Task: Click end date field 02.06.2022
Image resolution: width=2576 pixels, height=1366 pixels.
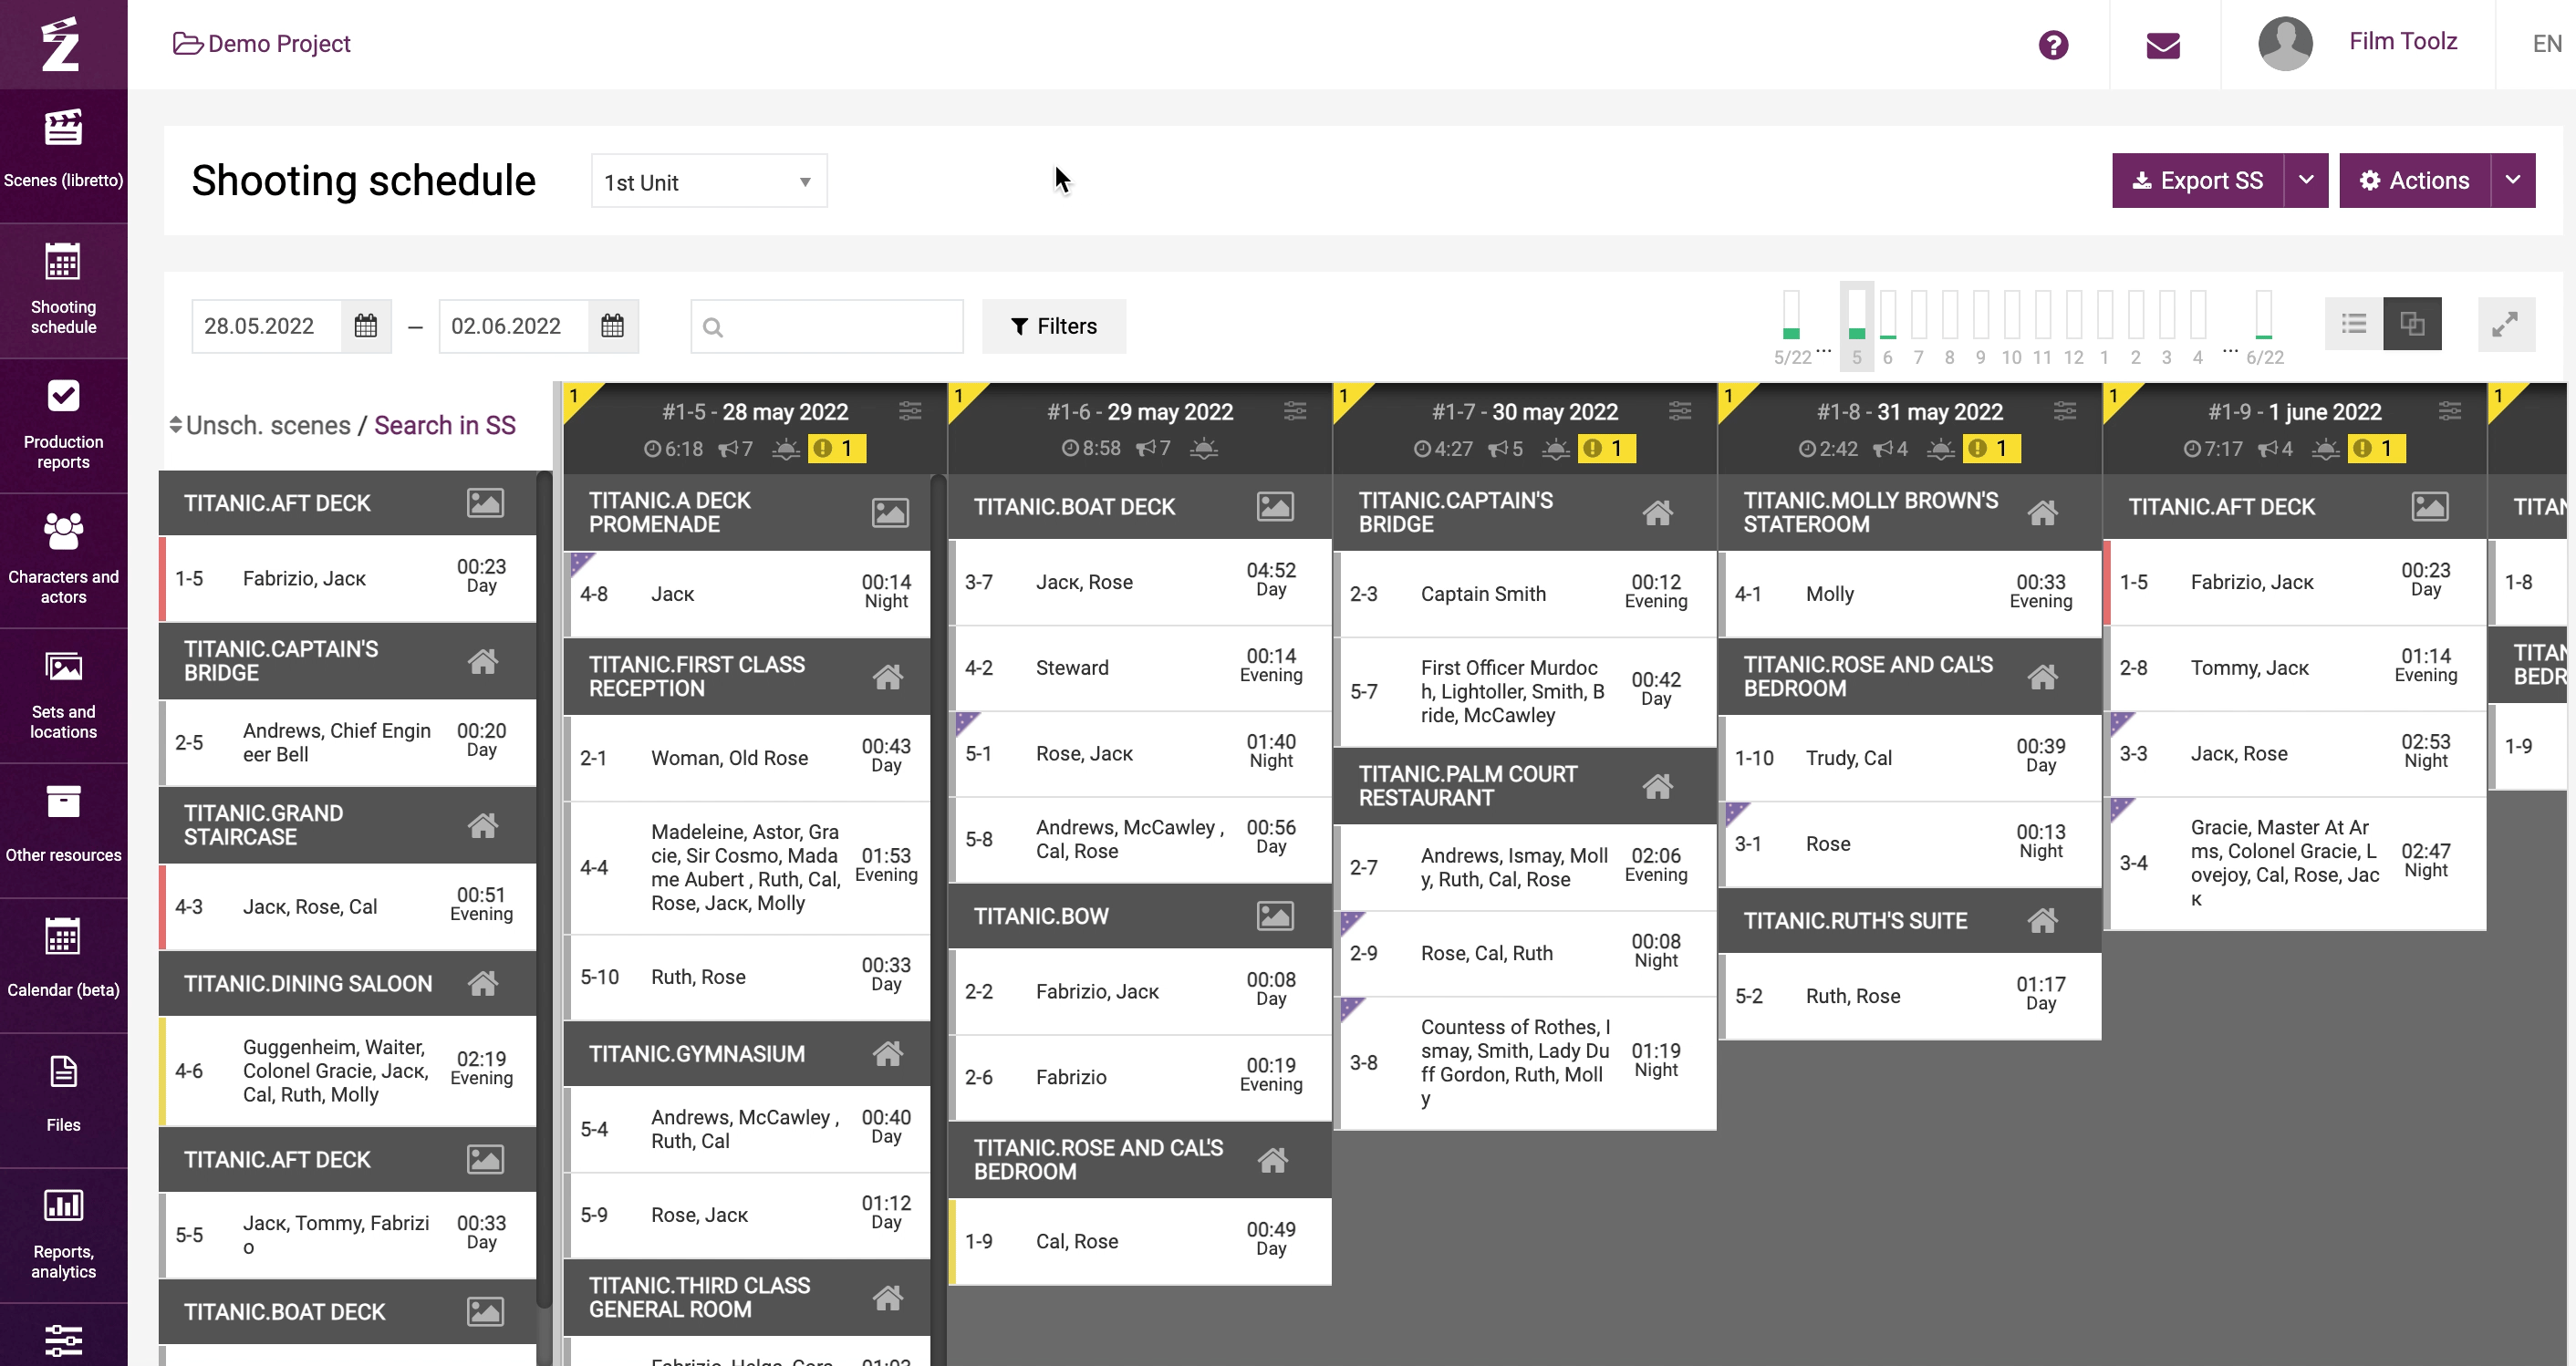Action: 514,326
